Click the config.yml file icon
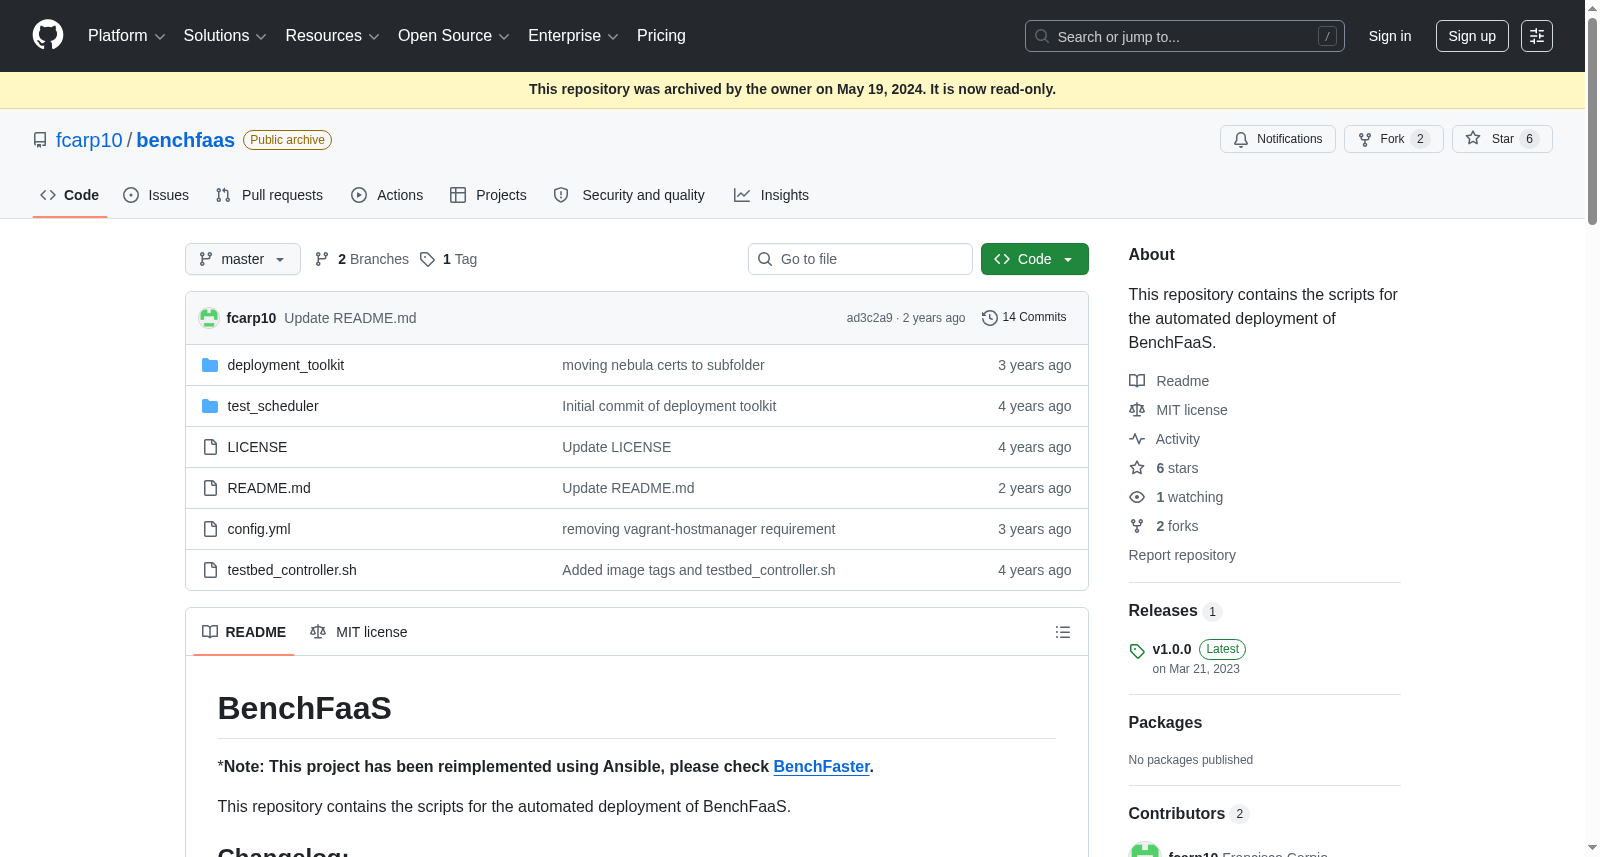Screen dimensions: 1600x857 pyautogui.click(x=210, y=529)
